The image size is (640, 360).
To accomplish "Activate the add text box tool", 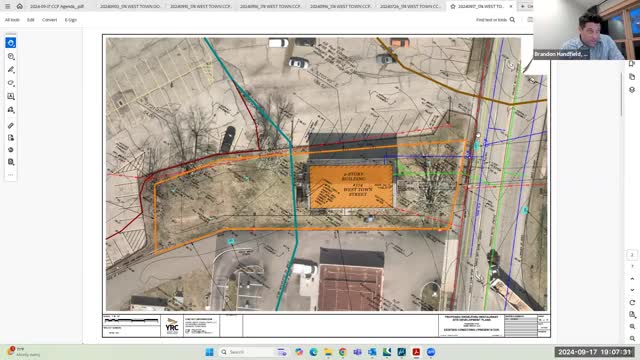I will [x=11, y=96].
